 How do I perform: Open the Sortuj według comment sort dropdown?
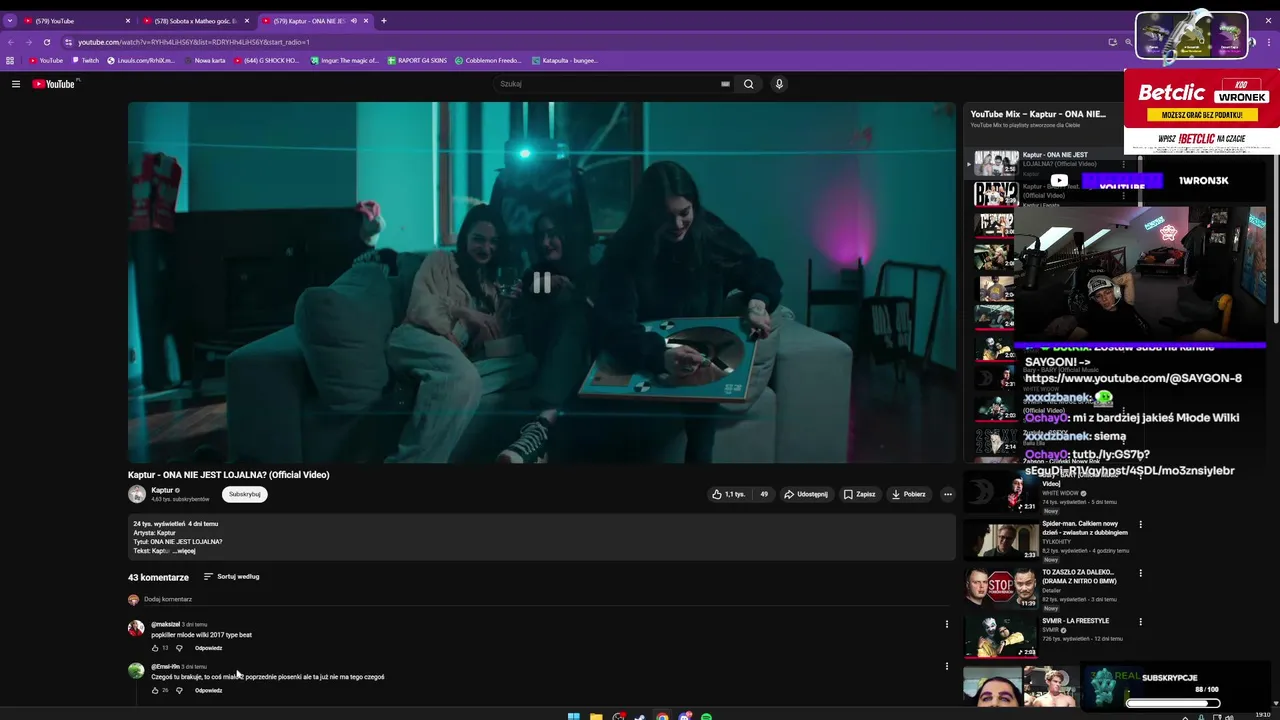(x=231, y=577)
